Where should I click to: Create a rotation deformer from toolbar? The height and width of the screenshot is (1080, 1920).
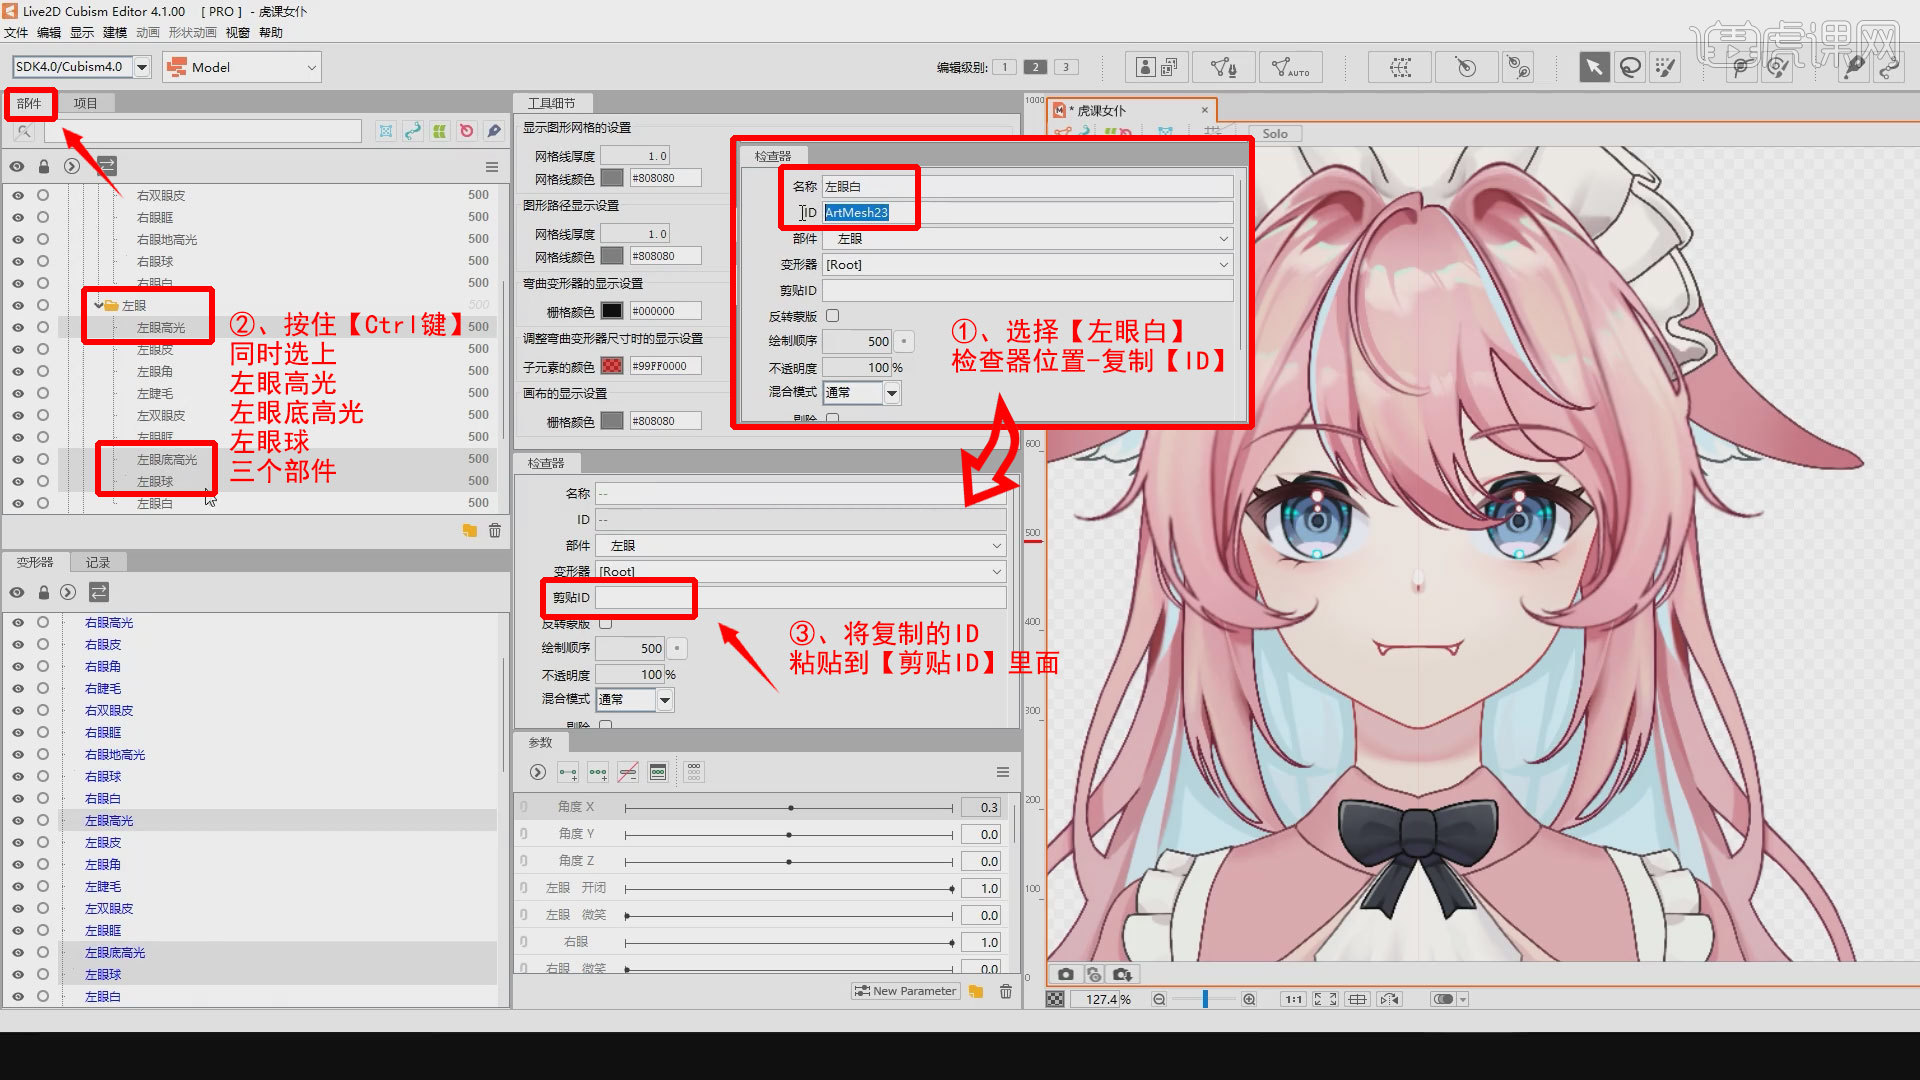[x=1465, y=67]
